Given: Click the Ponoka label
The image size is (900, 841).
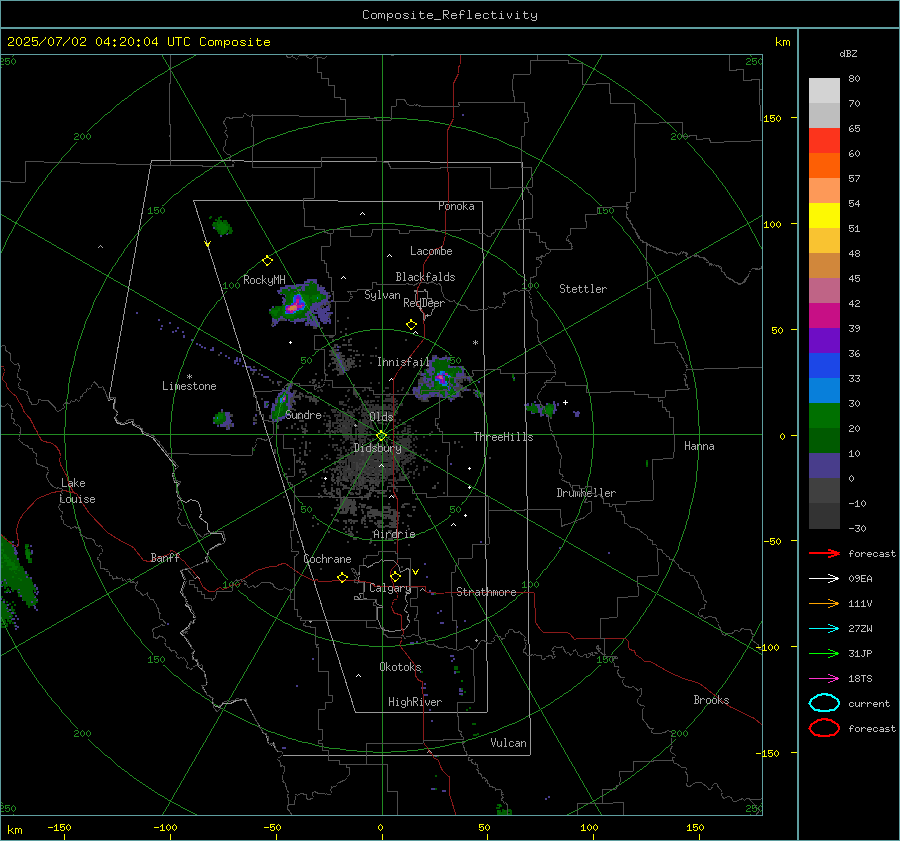Looking at the screenshot, I should [456, 206].
